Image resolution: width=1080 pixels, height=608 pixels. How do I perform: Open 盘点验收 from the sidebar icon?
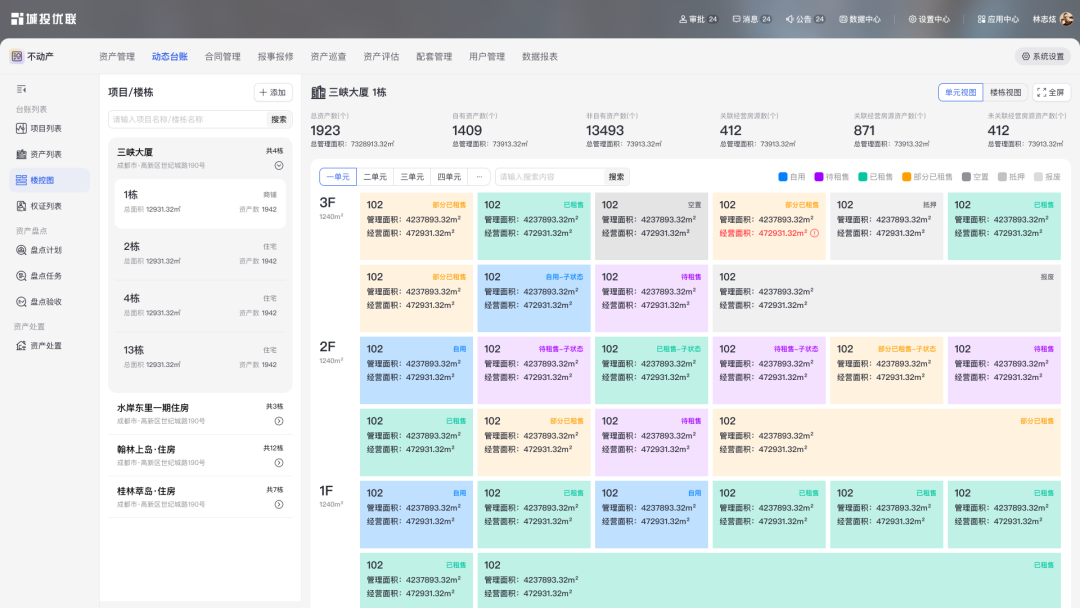click(22, 301)
